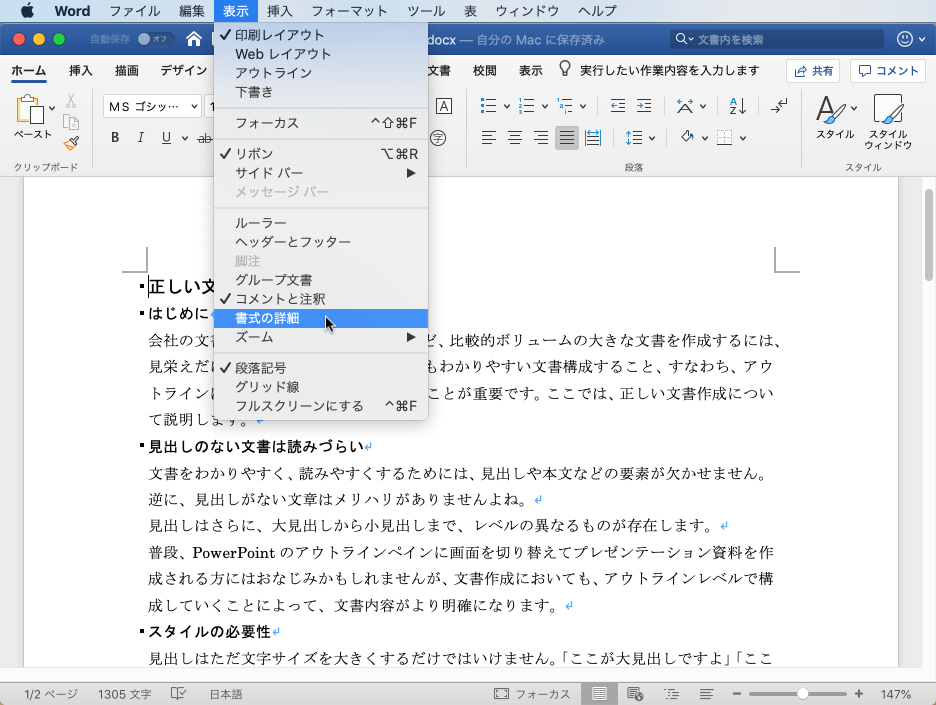The height and width of the screenshot is (705, 936).
Task: Click the Paste clipboard icon
Action: (29, 110)
